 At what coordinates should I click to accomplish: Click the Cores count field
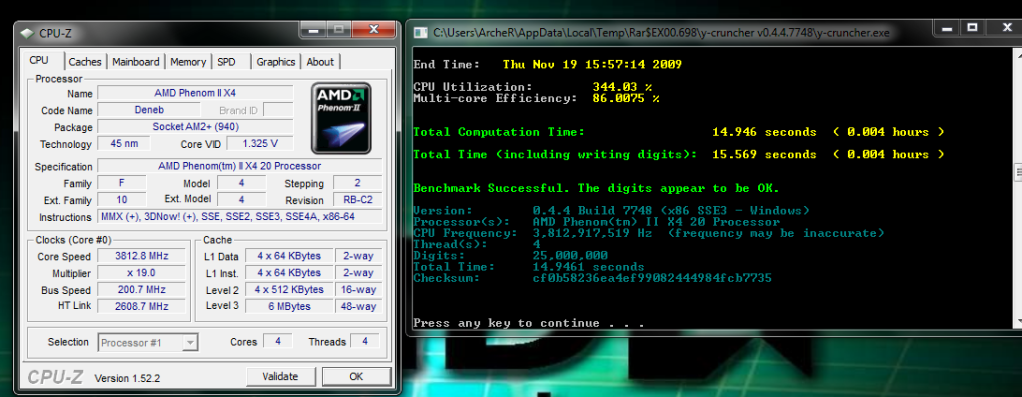(278, 342)
